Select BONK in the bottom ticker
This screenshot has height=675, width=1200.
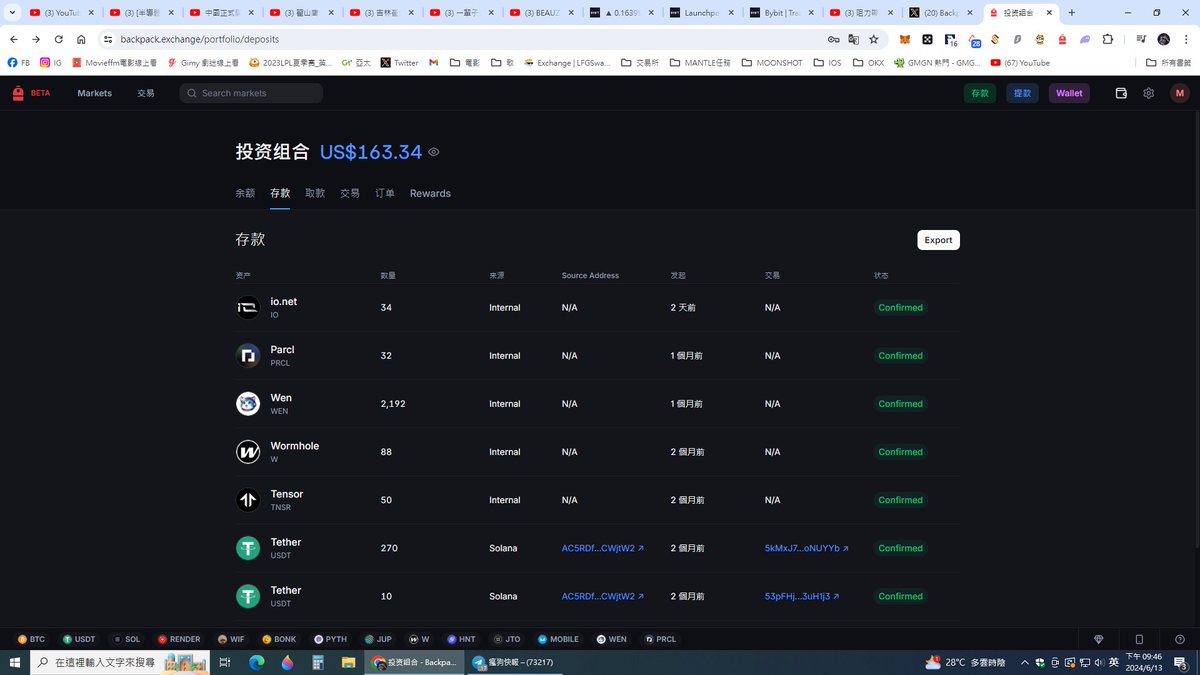279,639
